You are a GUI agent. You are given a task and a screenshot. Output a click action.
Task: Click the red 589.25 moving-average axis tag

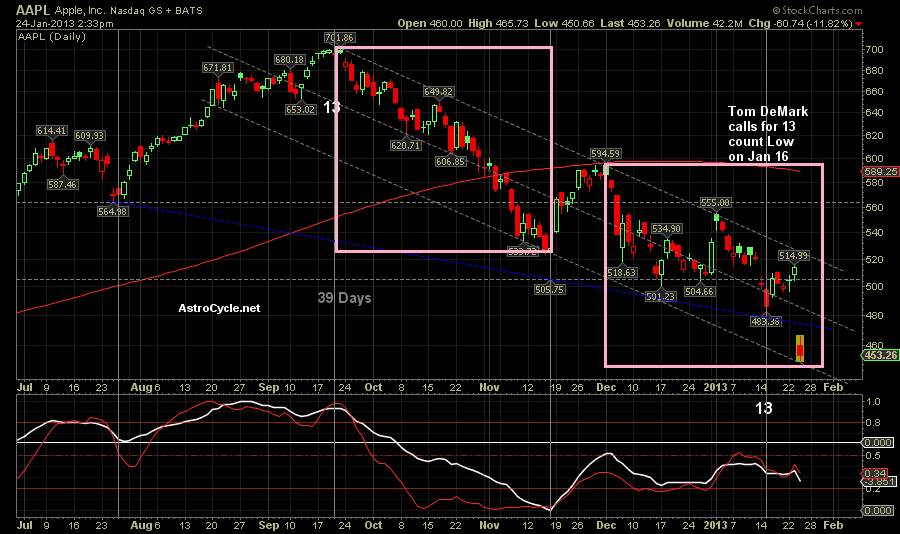pos(880,172)
